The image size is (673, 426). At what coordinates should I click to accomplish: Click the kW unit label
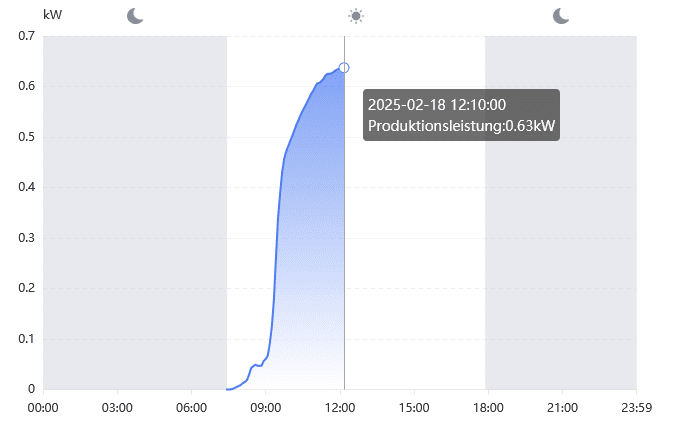(53, 15)
